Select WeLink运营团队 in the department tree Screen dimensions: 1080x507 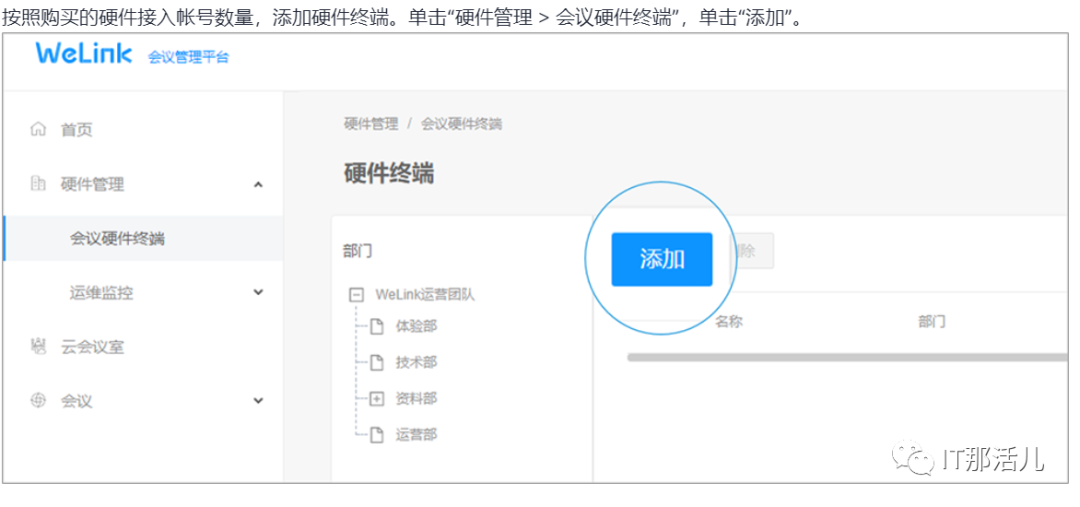pos(425,295)
